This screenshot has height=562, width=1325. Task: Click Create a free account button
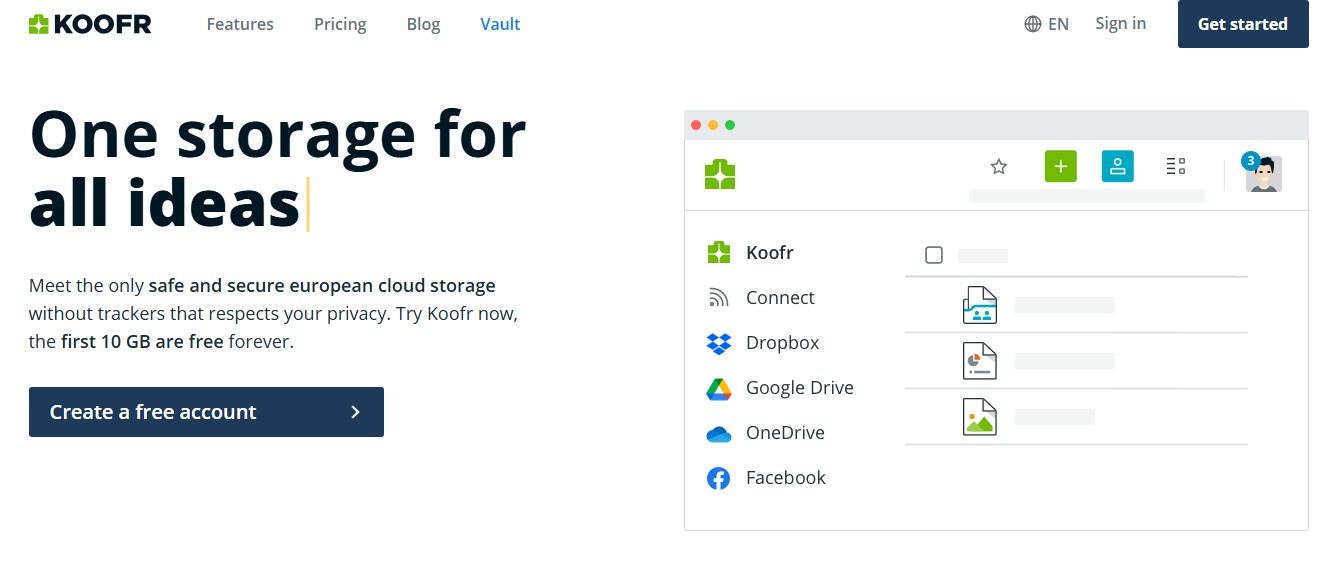(x=206, y=412)
